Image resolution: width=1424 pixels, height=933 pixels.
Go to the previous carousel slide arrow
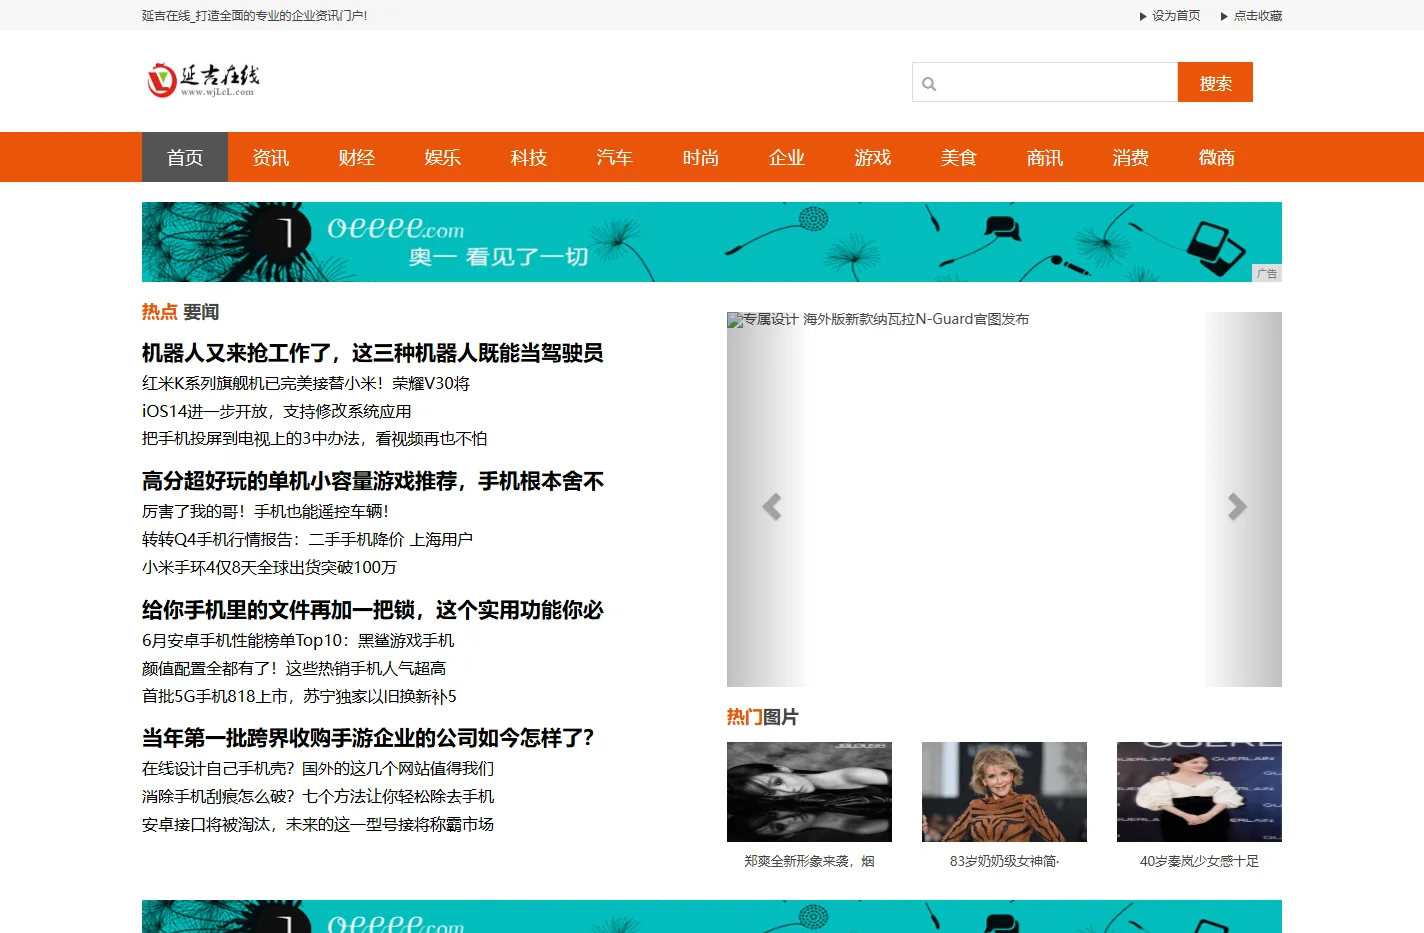pyautogui.click(x=772, y=507)
